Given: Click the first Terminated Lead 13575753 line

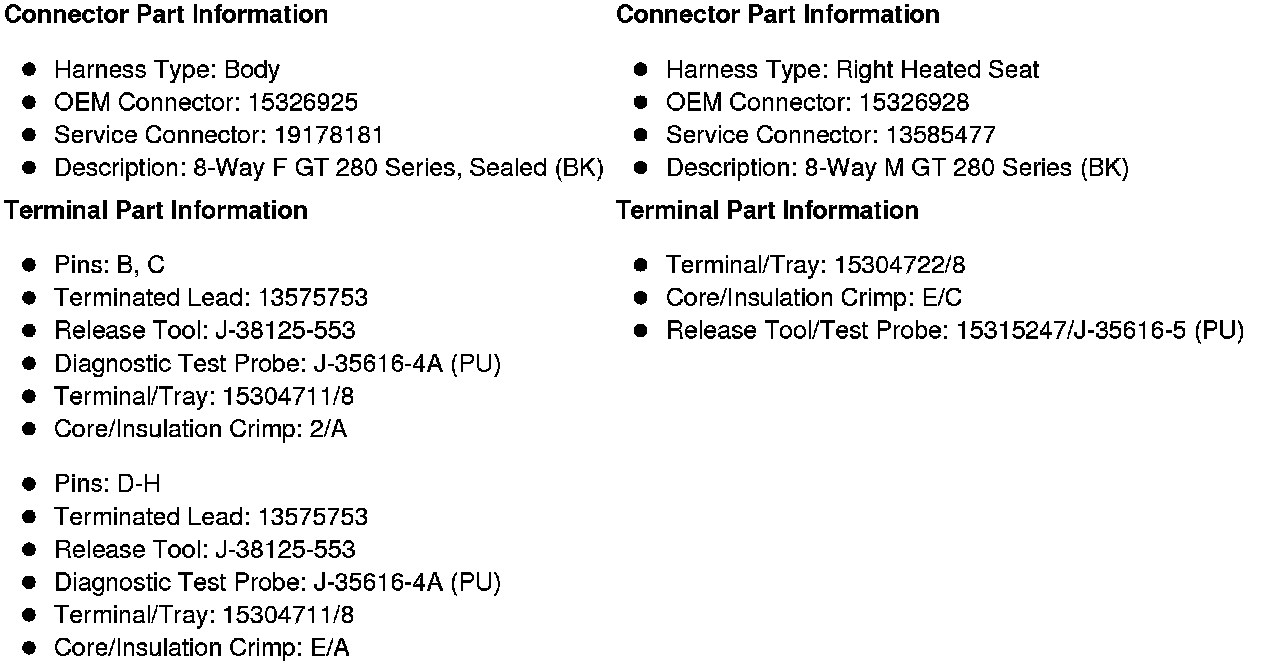Looking at the screenshot, I should tap(211, 298).
